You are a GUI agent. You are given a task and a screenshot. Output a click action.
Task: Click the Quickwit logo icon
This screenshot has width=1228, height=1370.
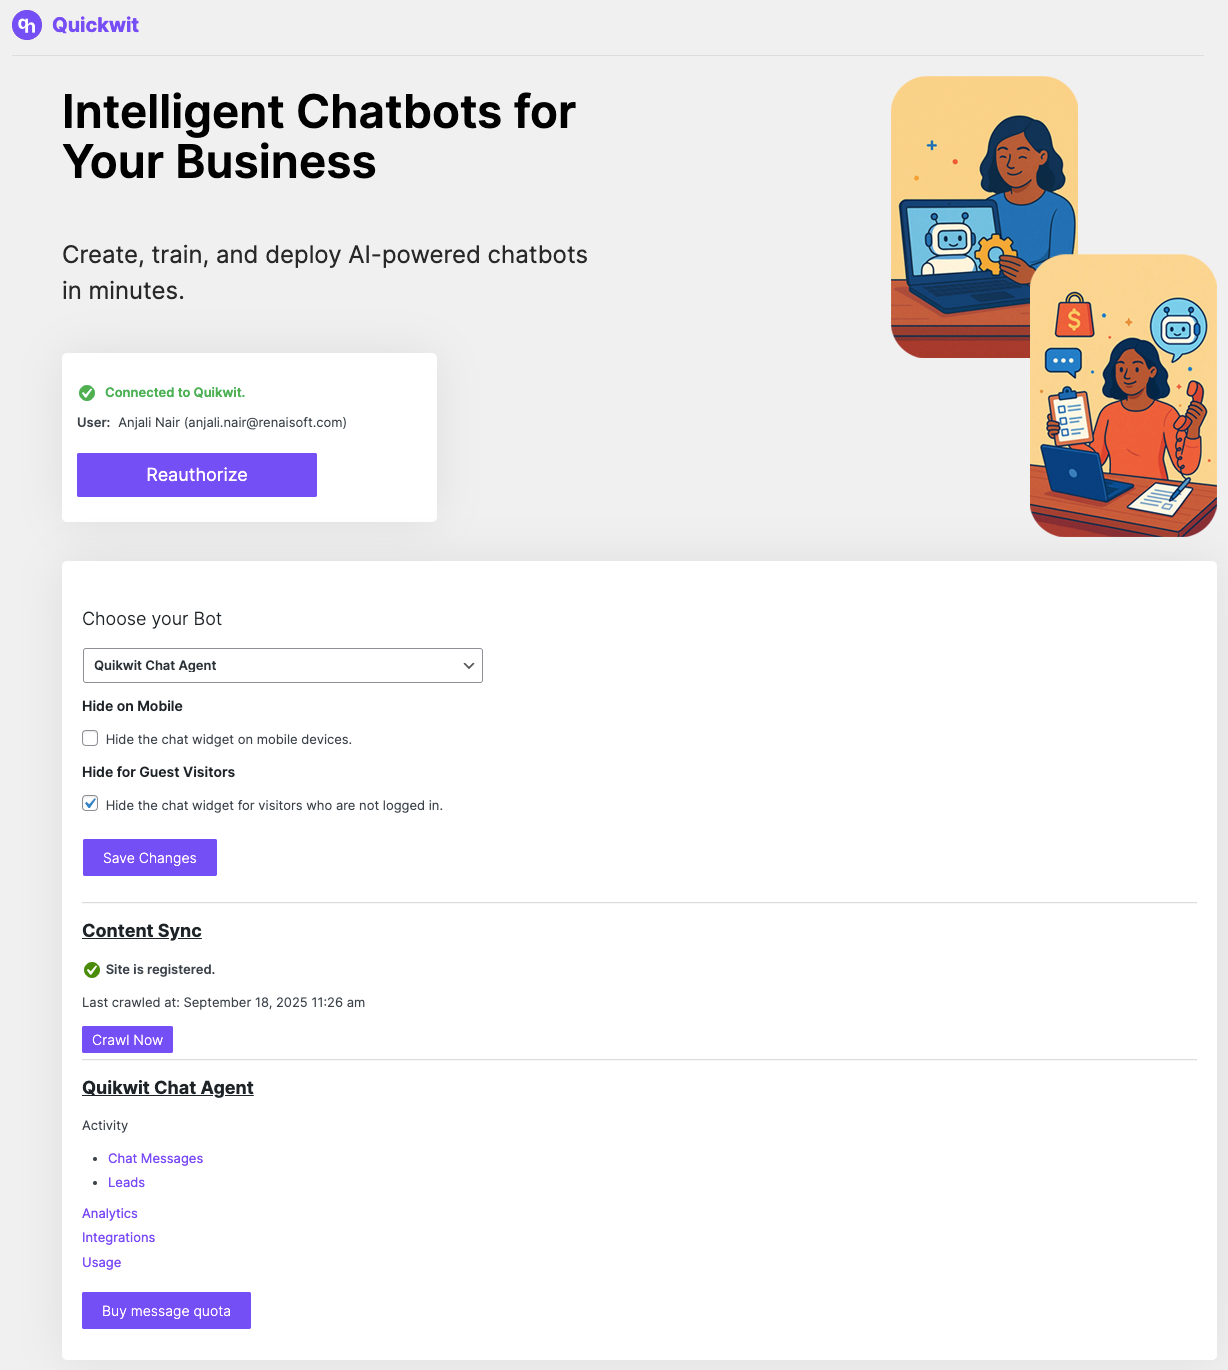[27, 25]
